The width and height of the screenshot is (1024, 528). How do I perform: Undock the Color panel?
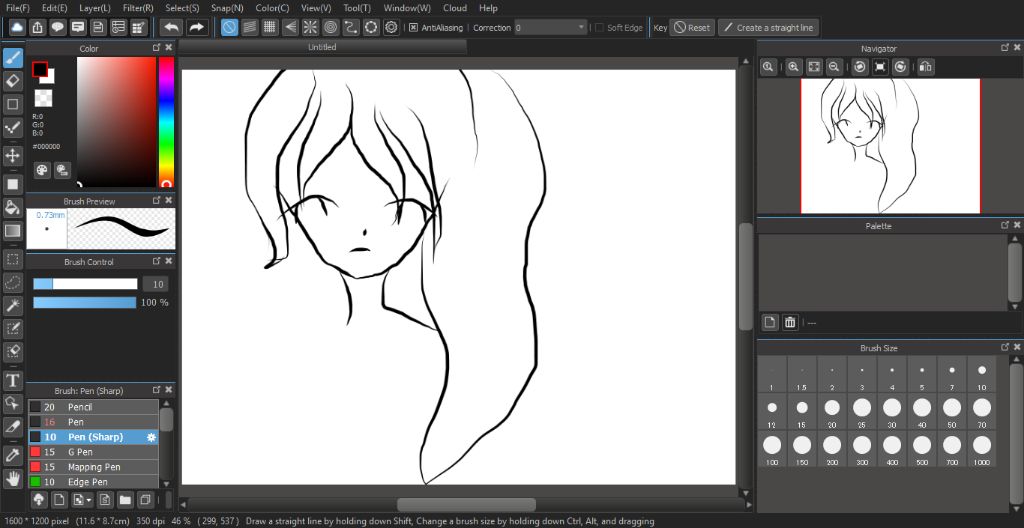(x=156, y=48)
